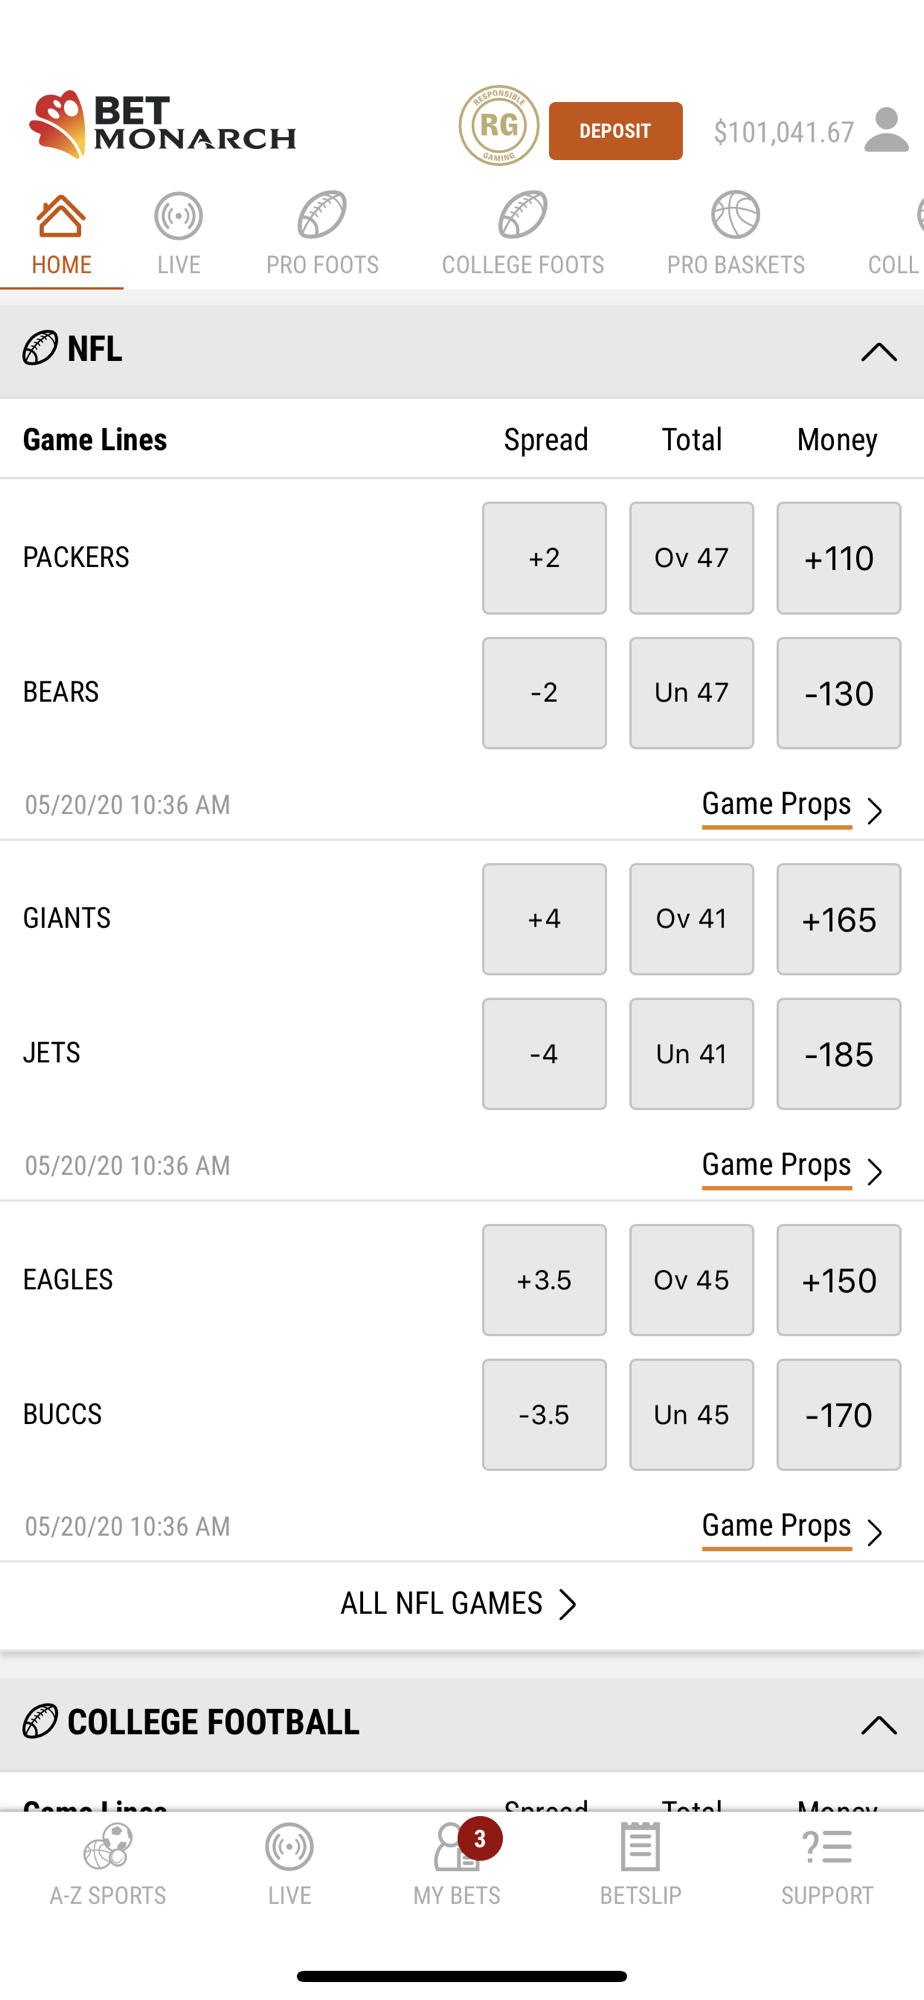The height and width of the screenshot is (2000, 924).
Task: Open the Betslip icon
Action: [640, 1865]
